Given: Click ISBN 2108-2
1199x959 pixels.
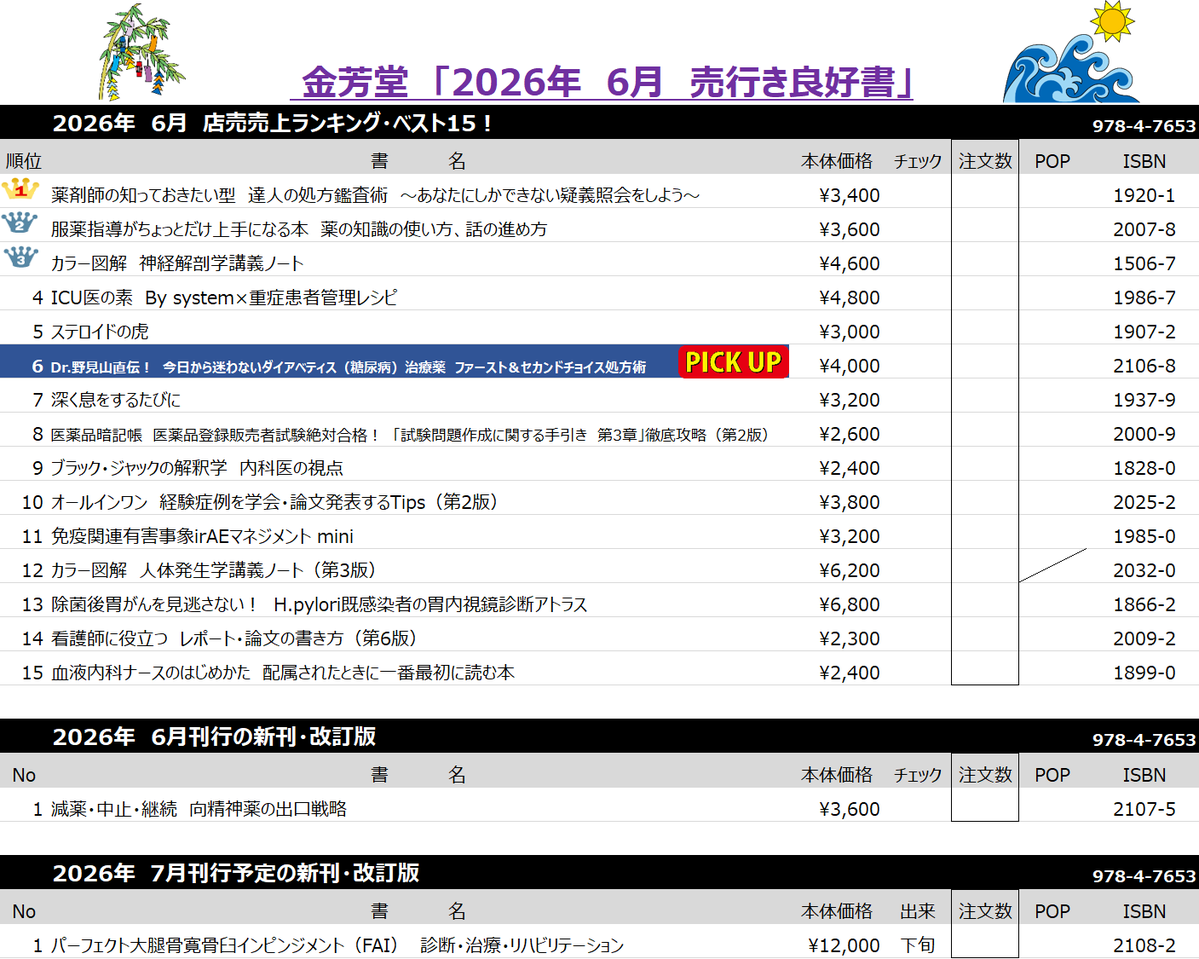Looking at the screenshot, I should pos(1144,945).
